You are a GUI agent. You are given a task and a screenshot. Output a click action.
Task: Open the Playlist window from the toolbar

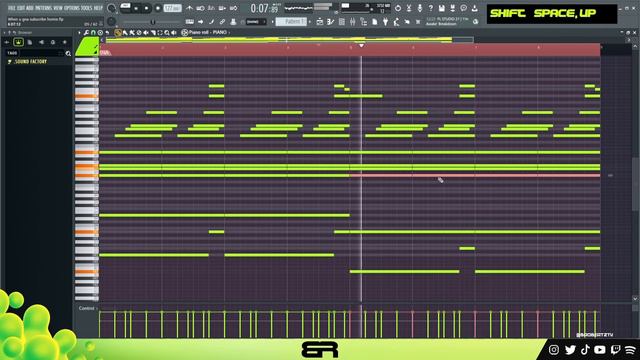tap(320, 22)
